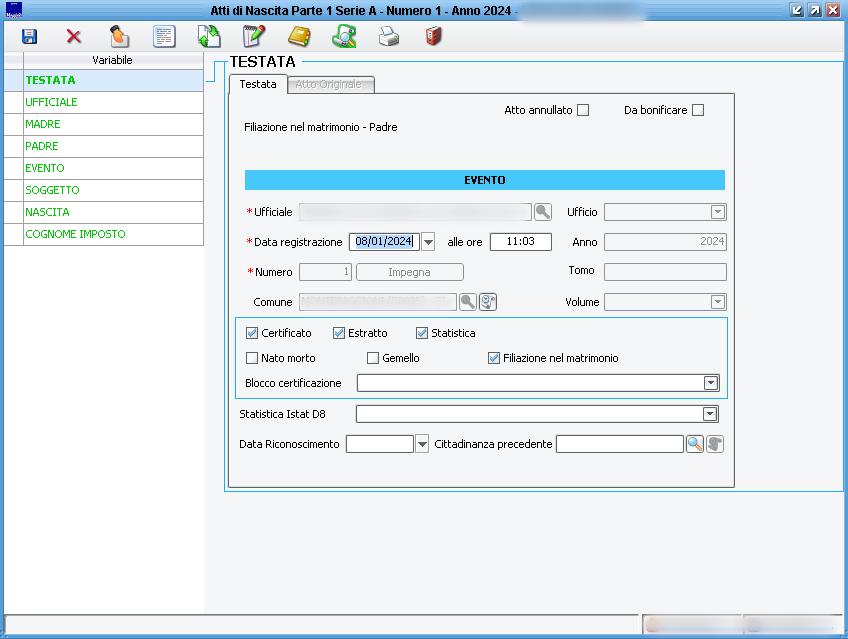Screen dimensions: 848x639
Task: Click the printer icon
Action: tap(389, 37)
